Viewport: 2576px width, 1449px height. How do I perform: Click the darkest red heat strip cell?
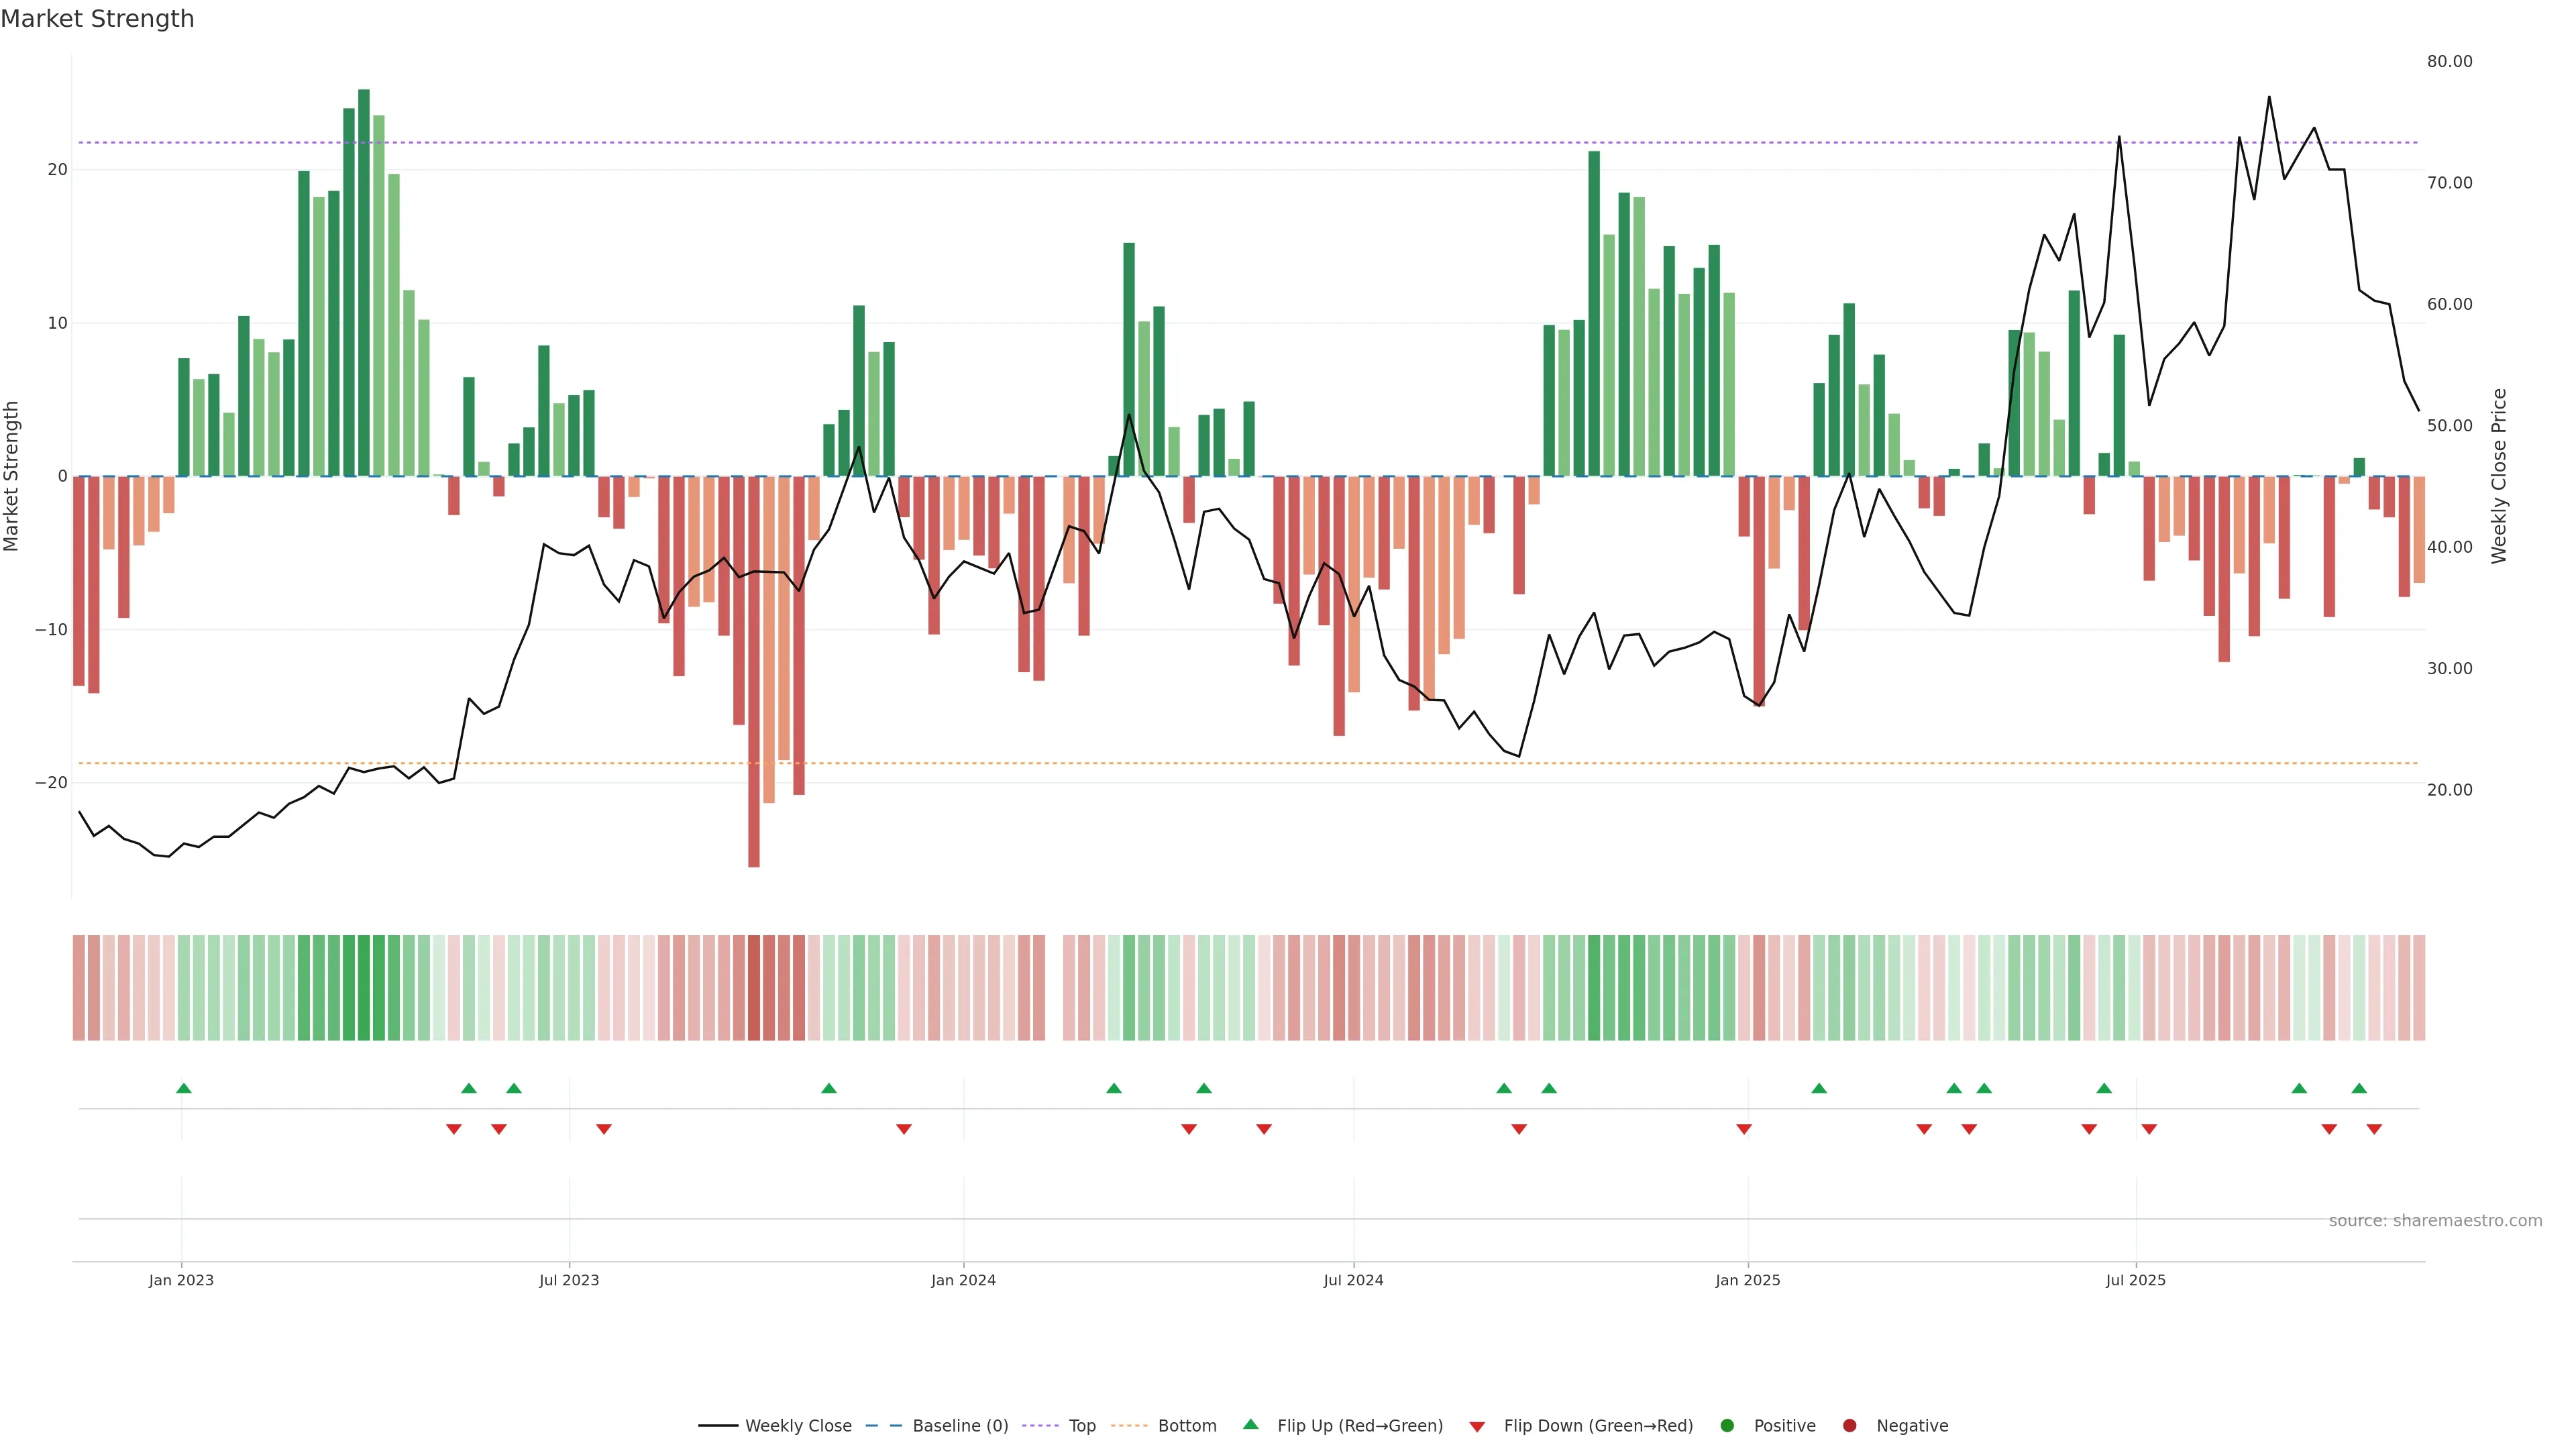coord(754,988)
